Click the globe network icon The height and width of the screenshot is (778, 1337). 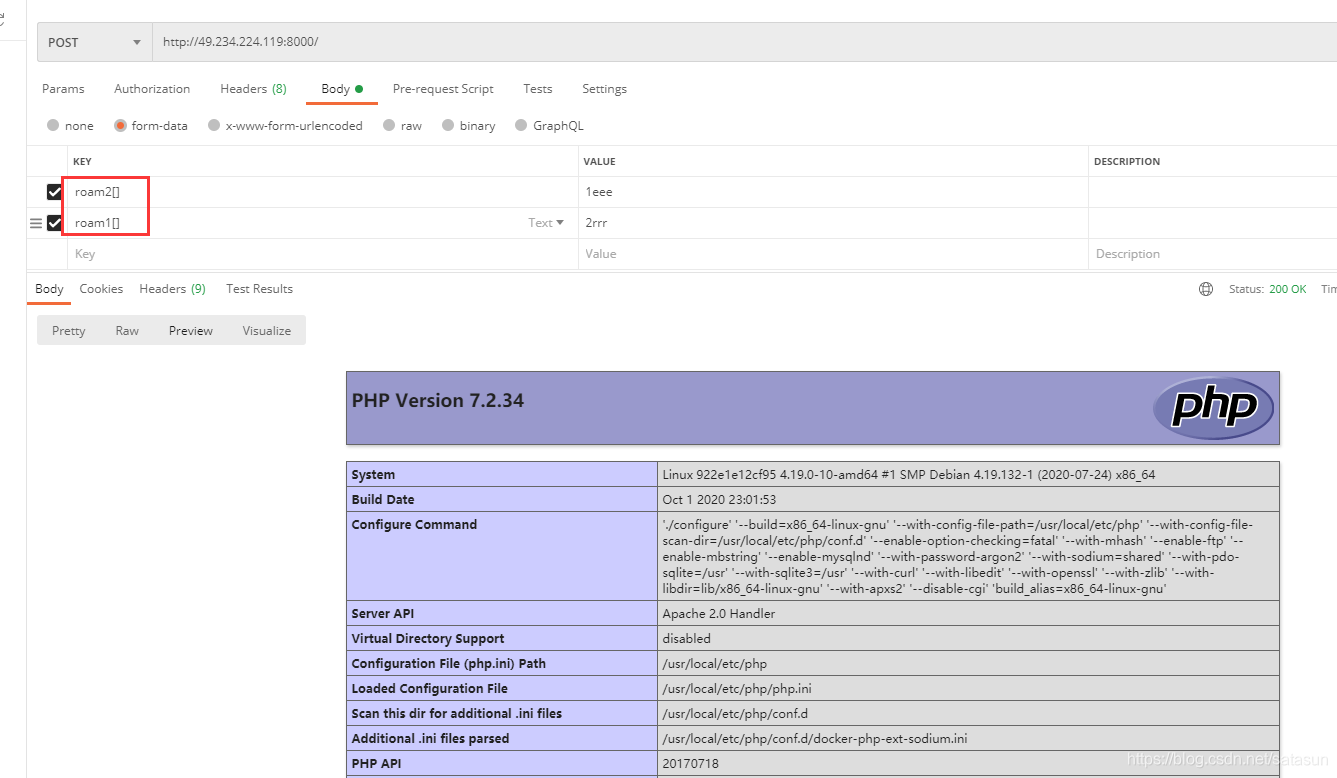(x=1206, y=289)
